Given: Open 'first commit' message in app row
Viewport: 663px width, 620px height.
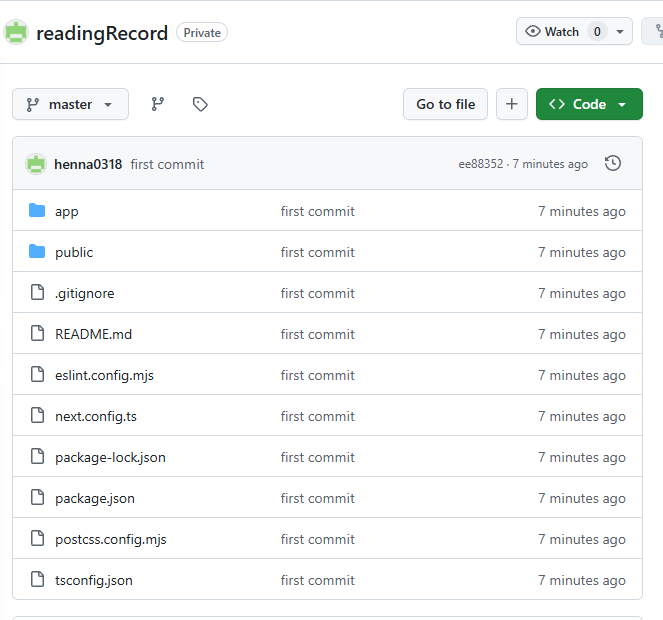Looking at the screenshot, I should pyautogui.click(x=318, y=211).
